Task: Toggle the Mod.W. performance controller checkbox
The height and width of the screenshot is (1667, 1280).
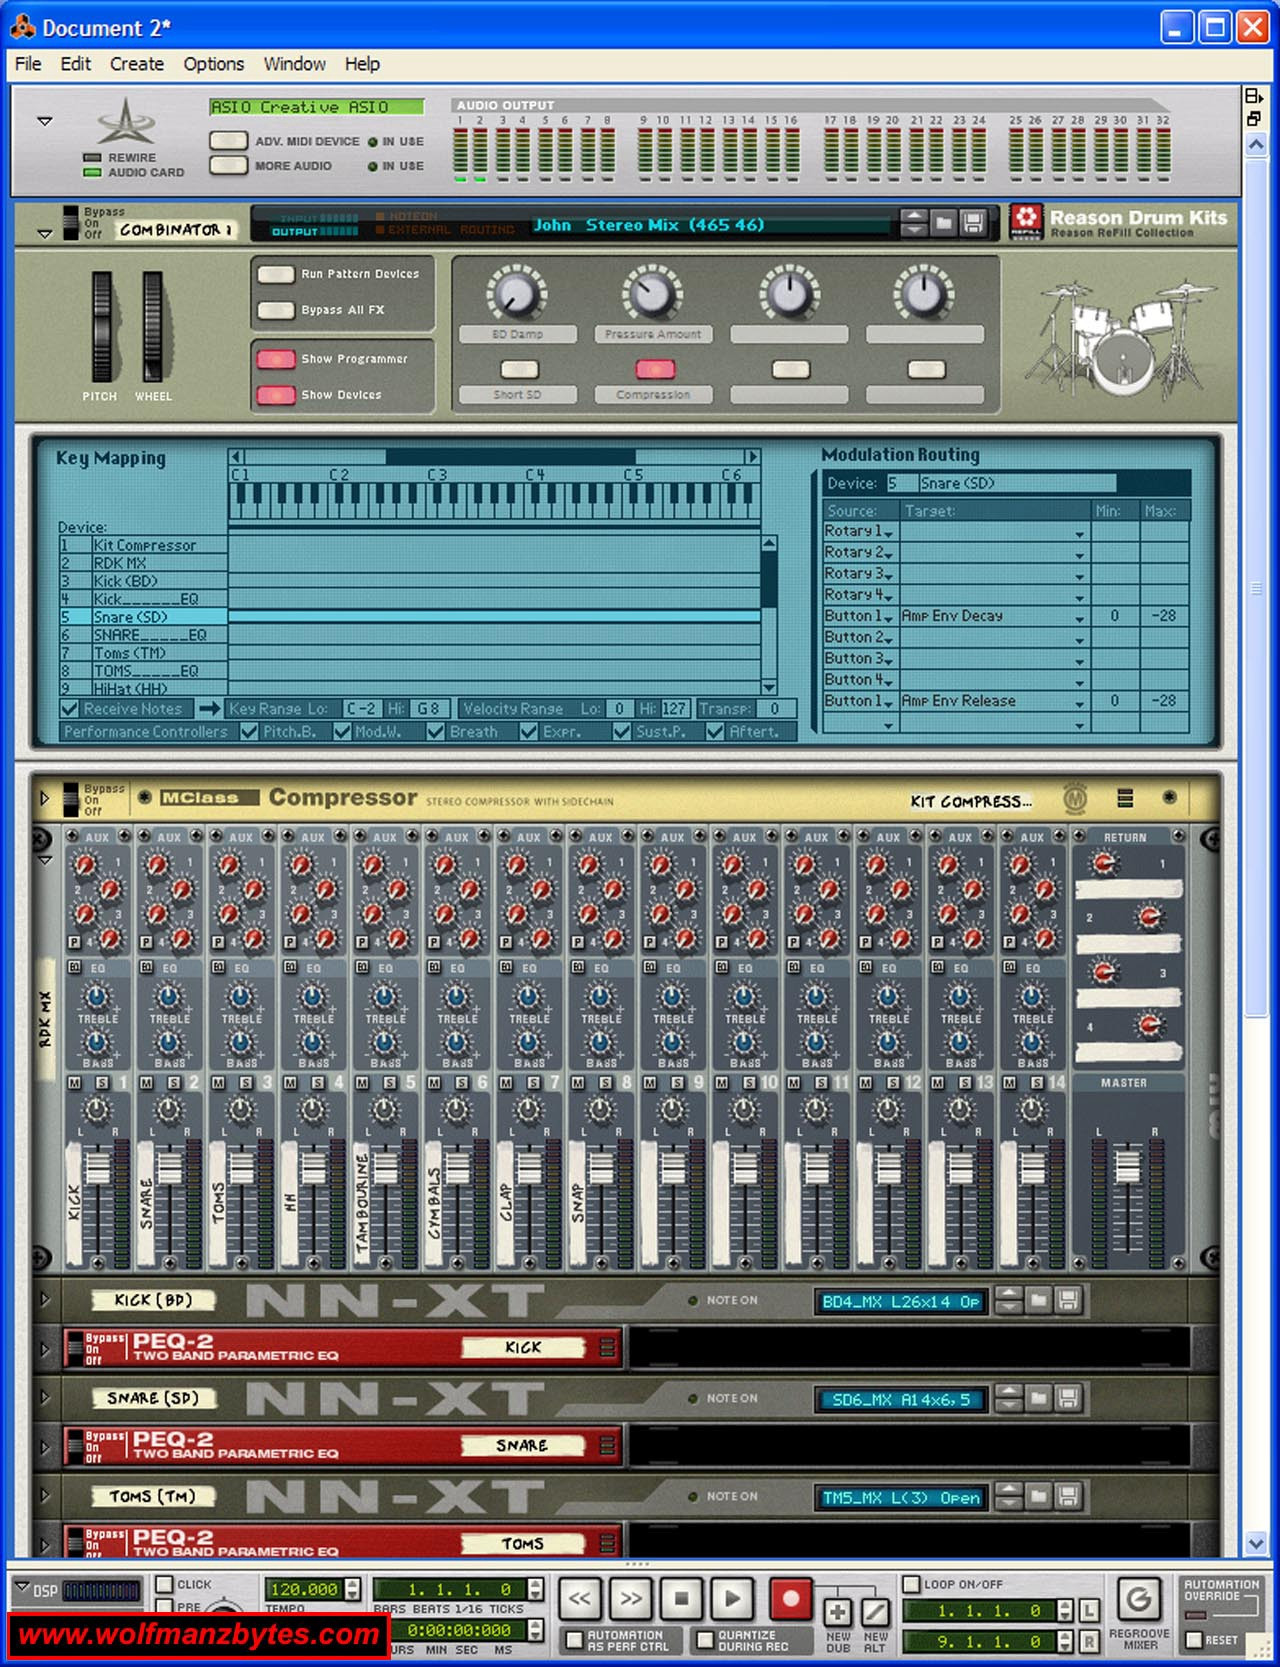Action: [x=342, y=731]
